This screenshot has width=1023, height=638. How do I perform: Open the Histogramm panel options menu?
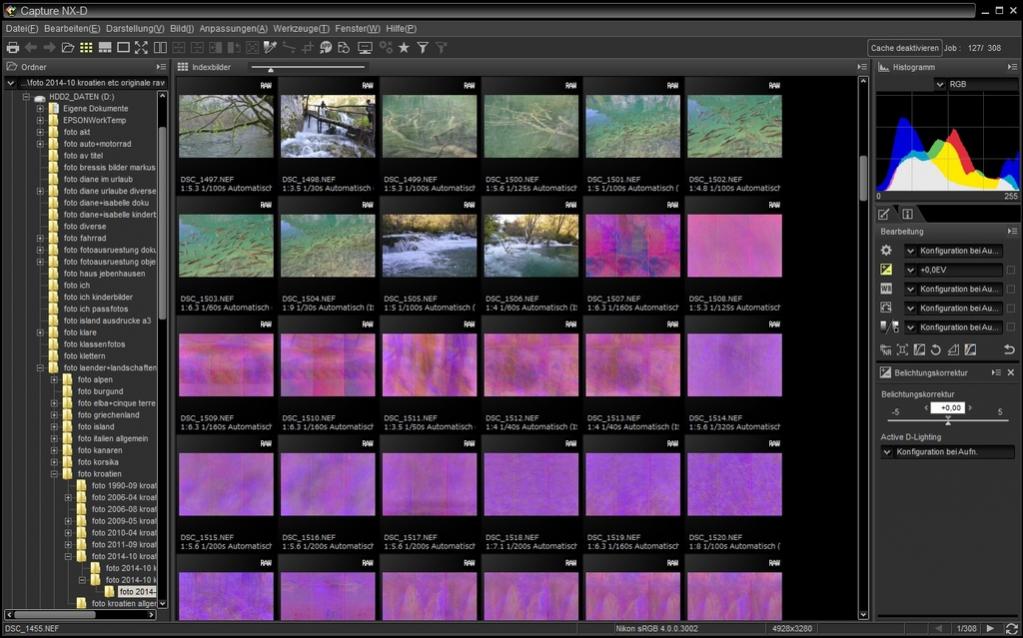click(1012, 67)
